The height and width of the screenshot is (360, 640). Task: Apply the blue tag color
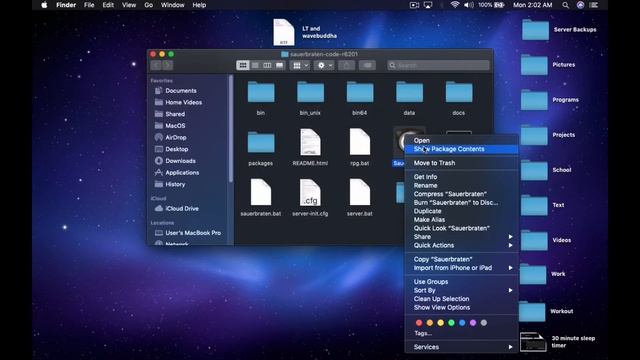pyautogui.click(x=462, y=323)
